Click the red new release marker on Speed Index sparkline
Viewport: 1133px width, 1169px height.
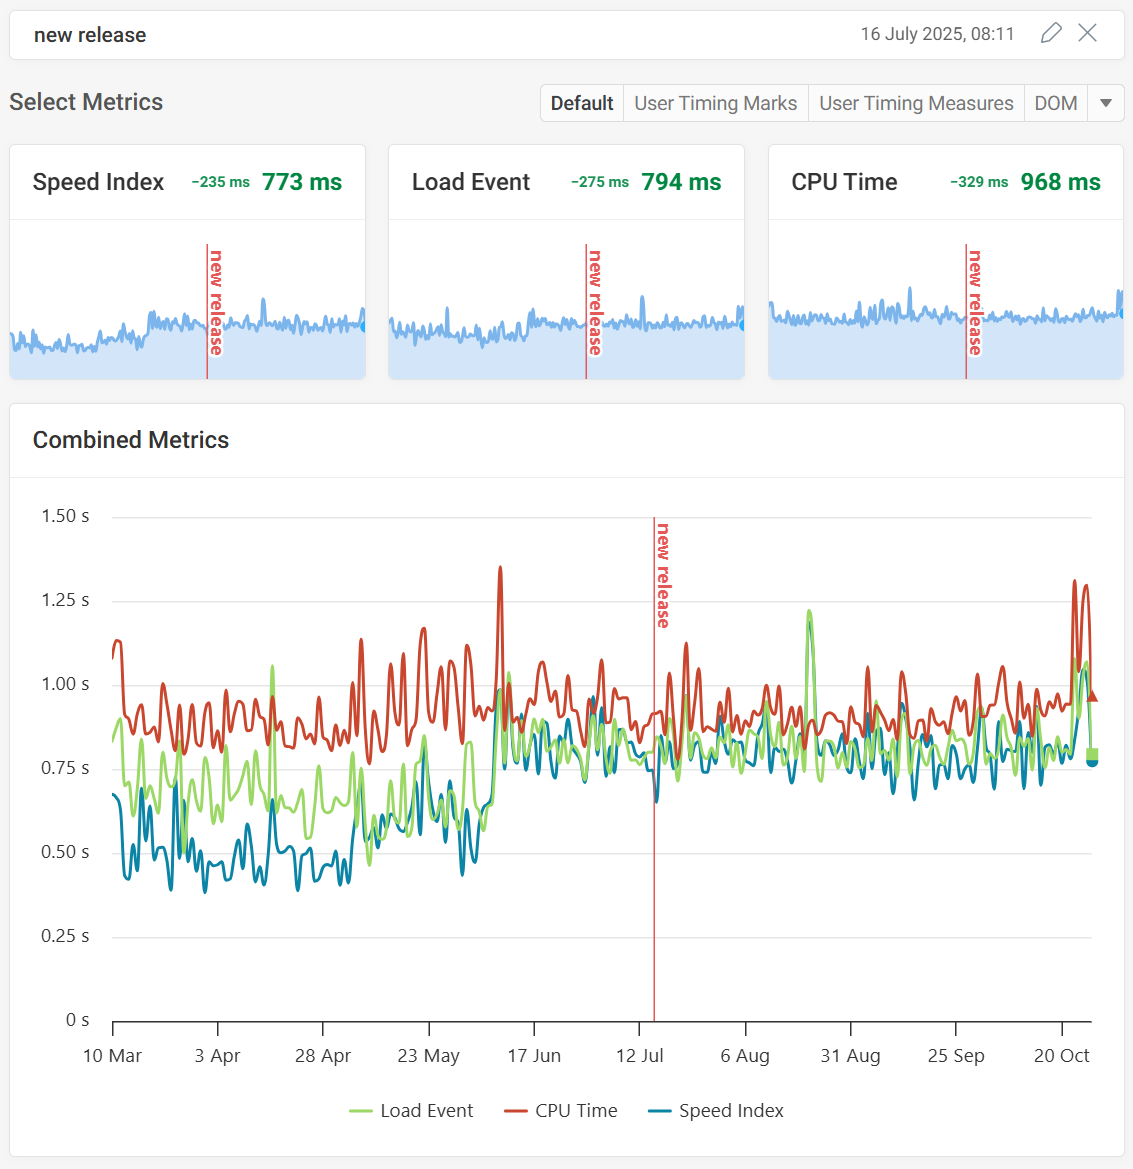coord(207,310)
